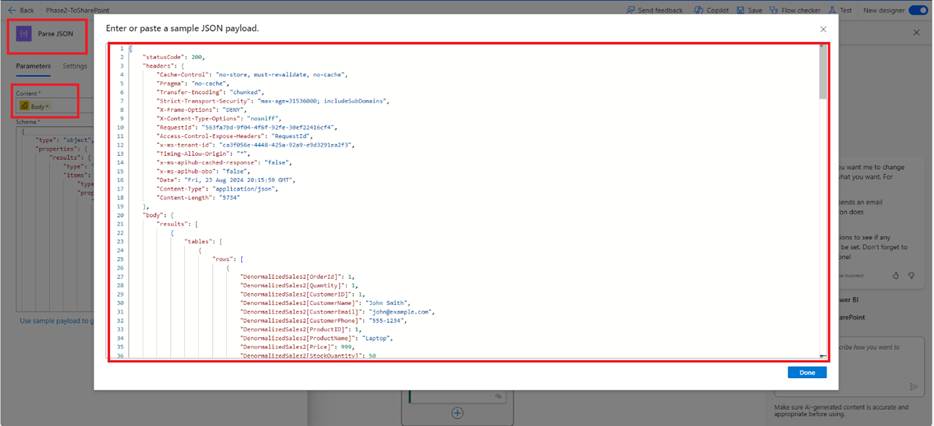
Task: Click the "Strict-Transport-Security" line
Action: (272, 101)
